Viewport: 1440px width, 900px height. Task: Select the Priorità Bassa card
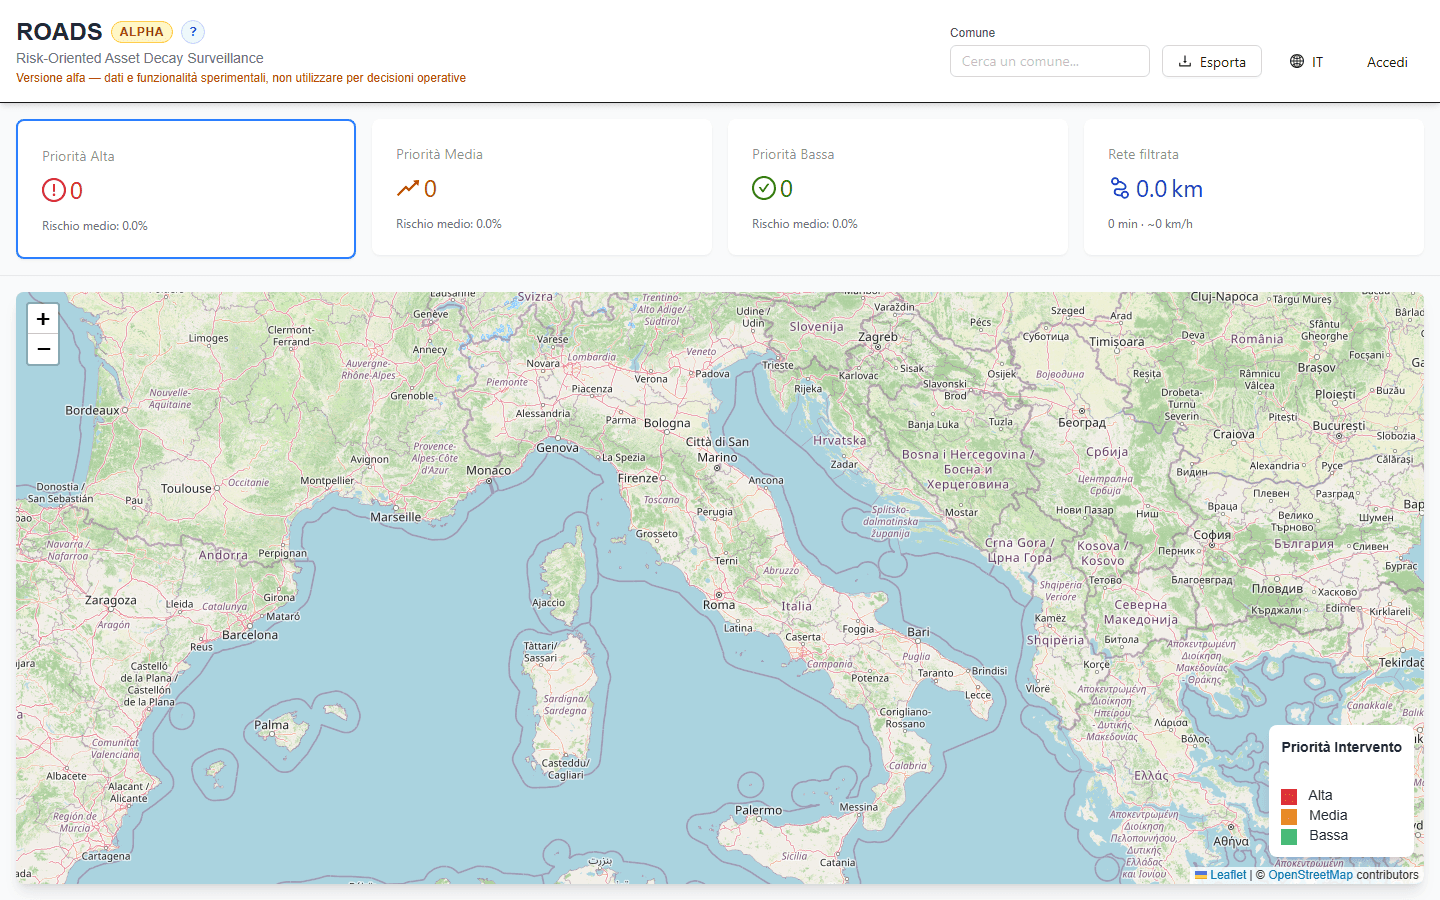[898, 187]
